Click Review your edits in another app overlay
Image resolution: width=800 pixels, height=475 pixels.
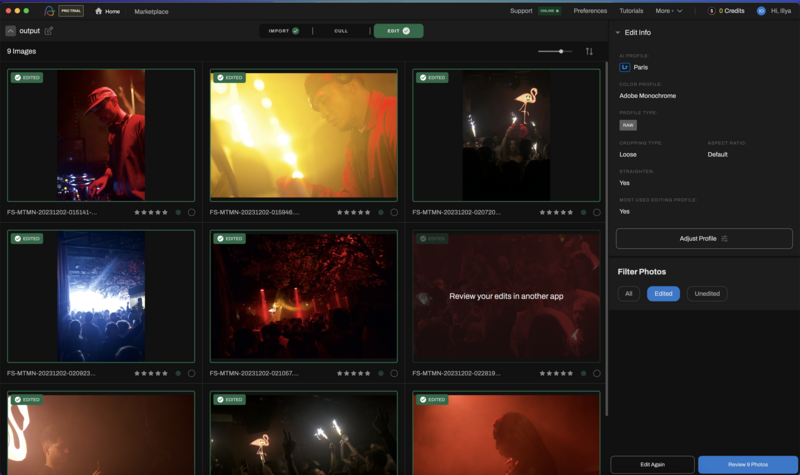pyautogui.click(x=506, y=296)
